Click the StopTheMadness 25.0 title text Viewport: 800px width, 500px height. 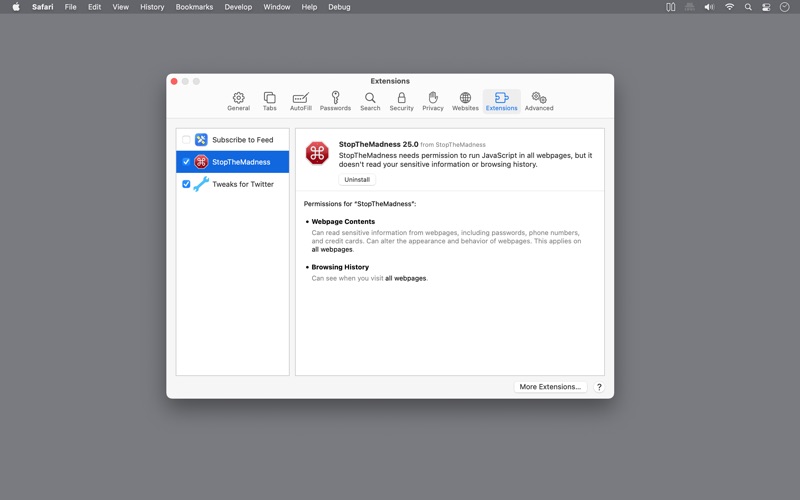[x=379, y=144]
